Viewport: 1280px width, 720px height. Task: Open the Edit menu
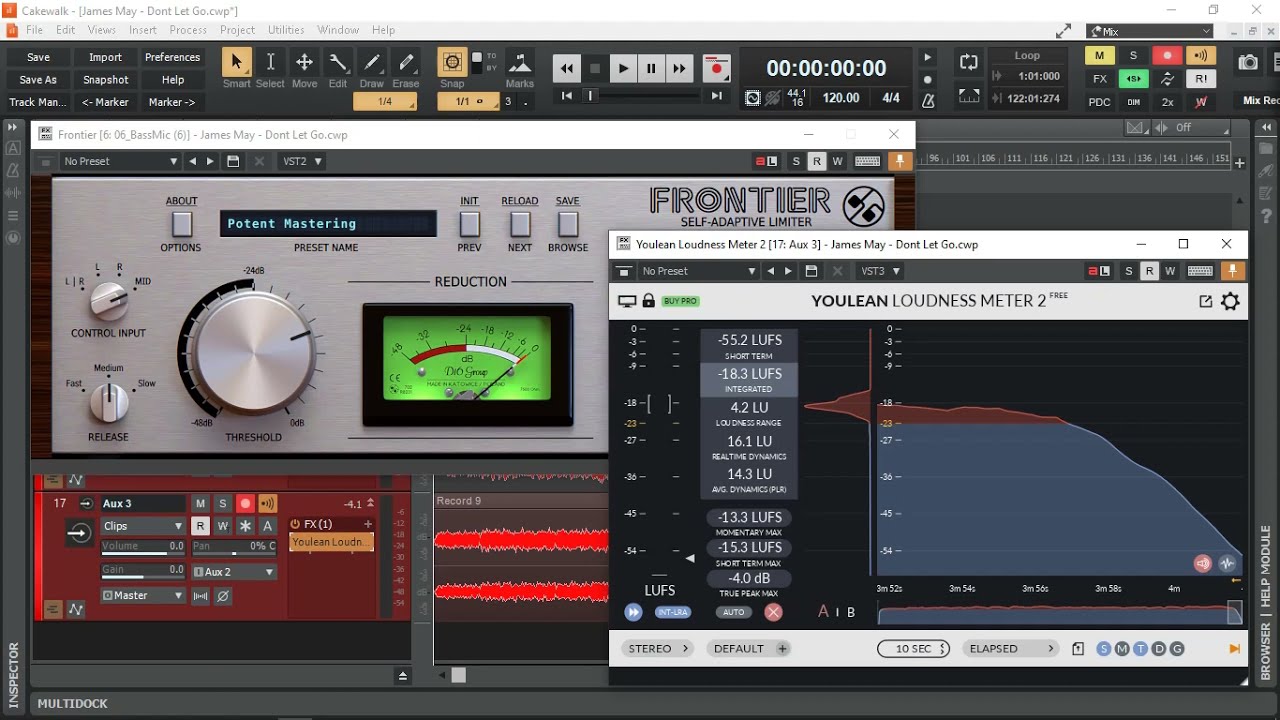66,30
